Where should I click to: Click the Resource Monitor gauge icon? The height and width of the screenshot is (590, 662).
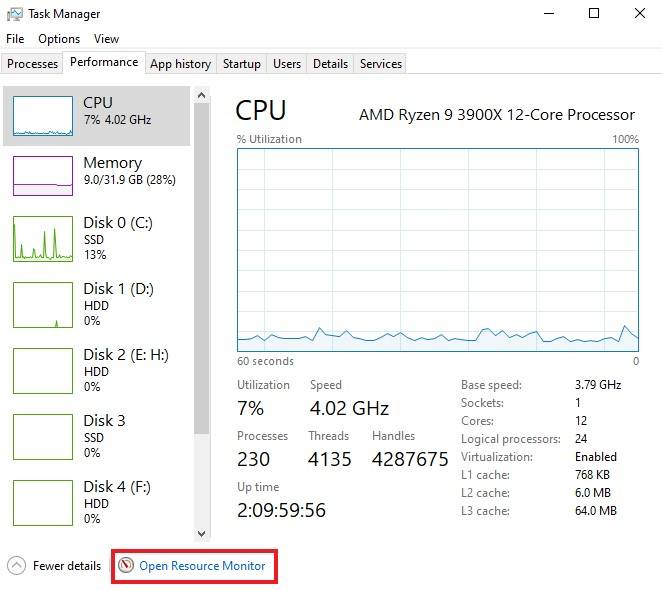tap(125, 565)
